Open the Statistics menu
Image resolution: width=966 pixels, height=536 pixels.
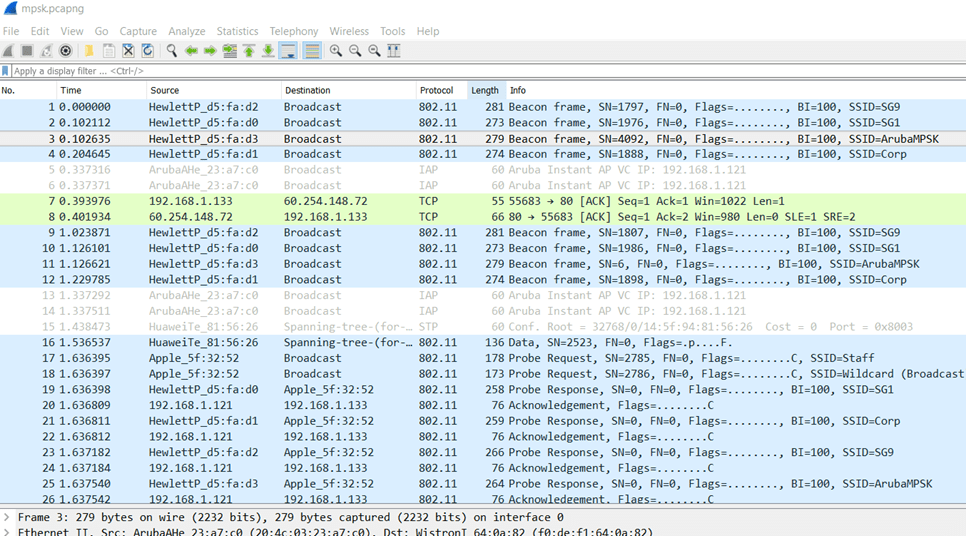237,31
